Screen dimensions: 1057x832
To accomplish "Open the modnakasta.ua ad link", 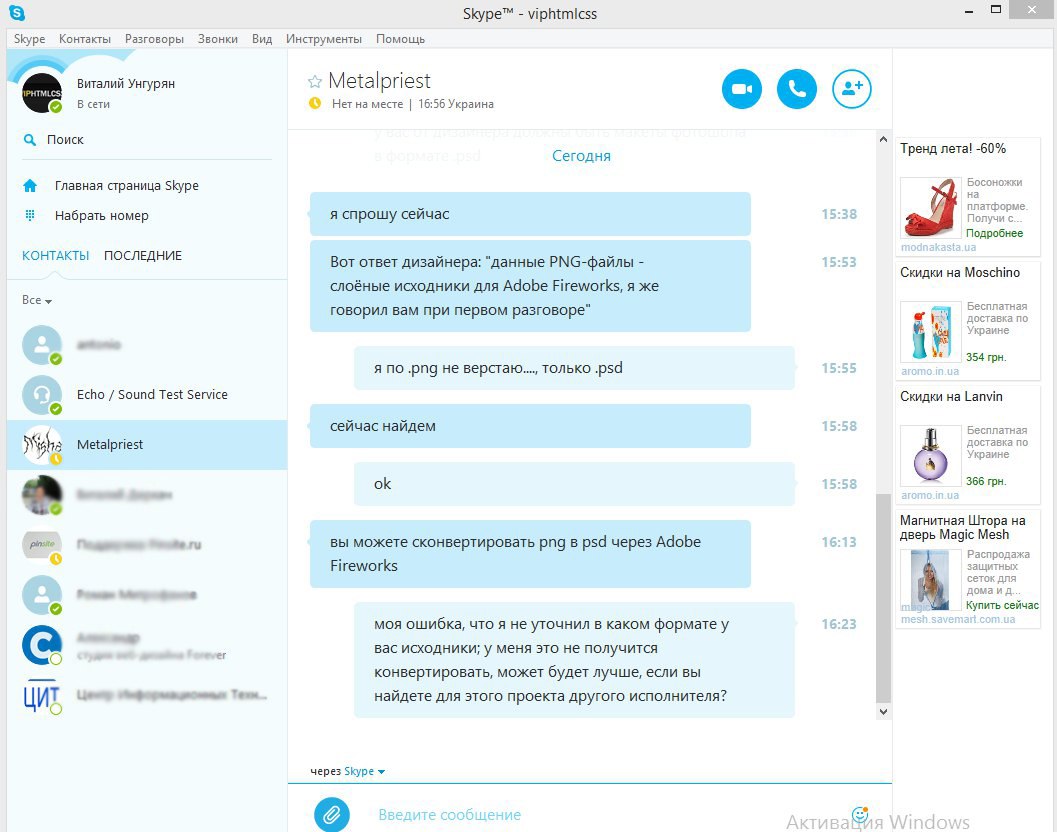I will tap(938, 247).
